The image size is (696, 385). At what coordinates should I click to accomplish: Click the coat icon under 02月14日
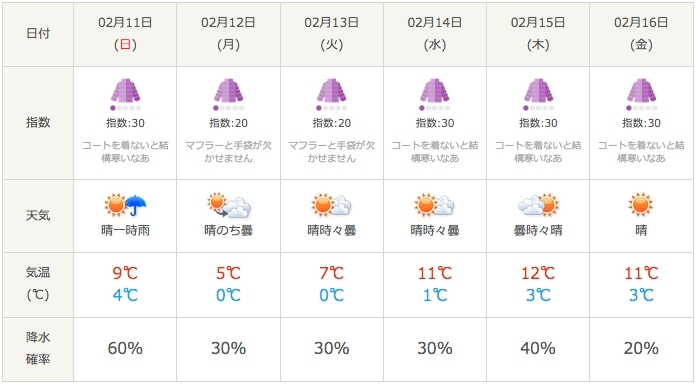435,90
